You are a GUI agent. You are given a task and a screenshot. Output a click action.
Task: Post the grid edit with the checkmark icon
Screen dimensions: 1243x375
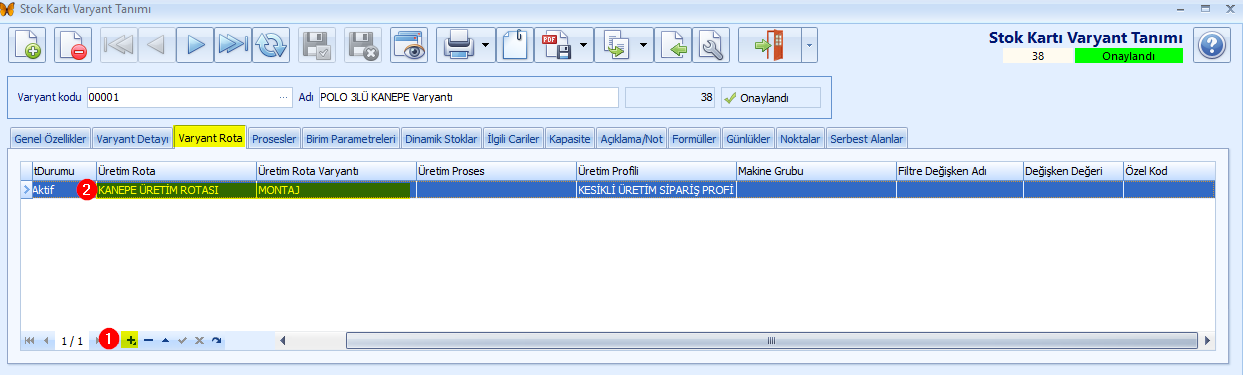[x=182, y=341]
